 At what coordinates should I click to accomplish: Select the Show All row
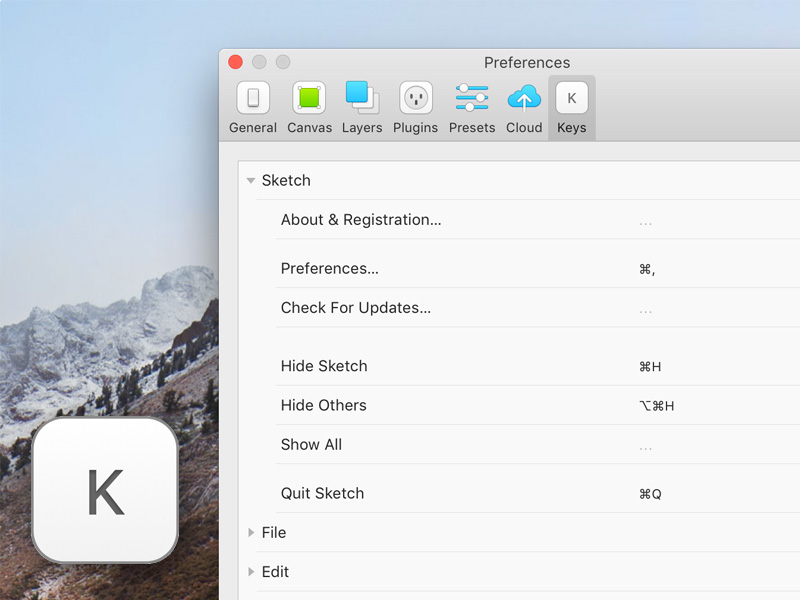(x=538, y=445)
